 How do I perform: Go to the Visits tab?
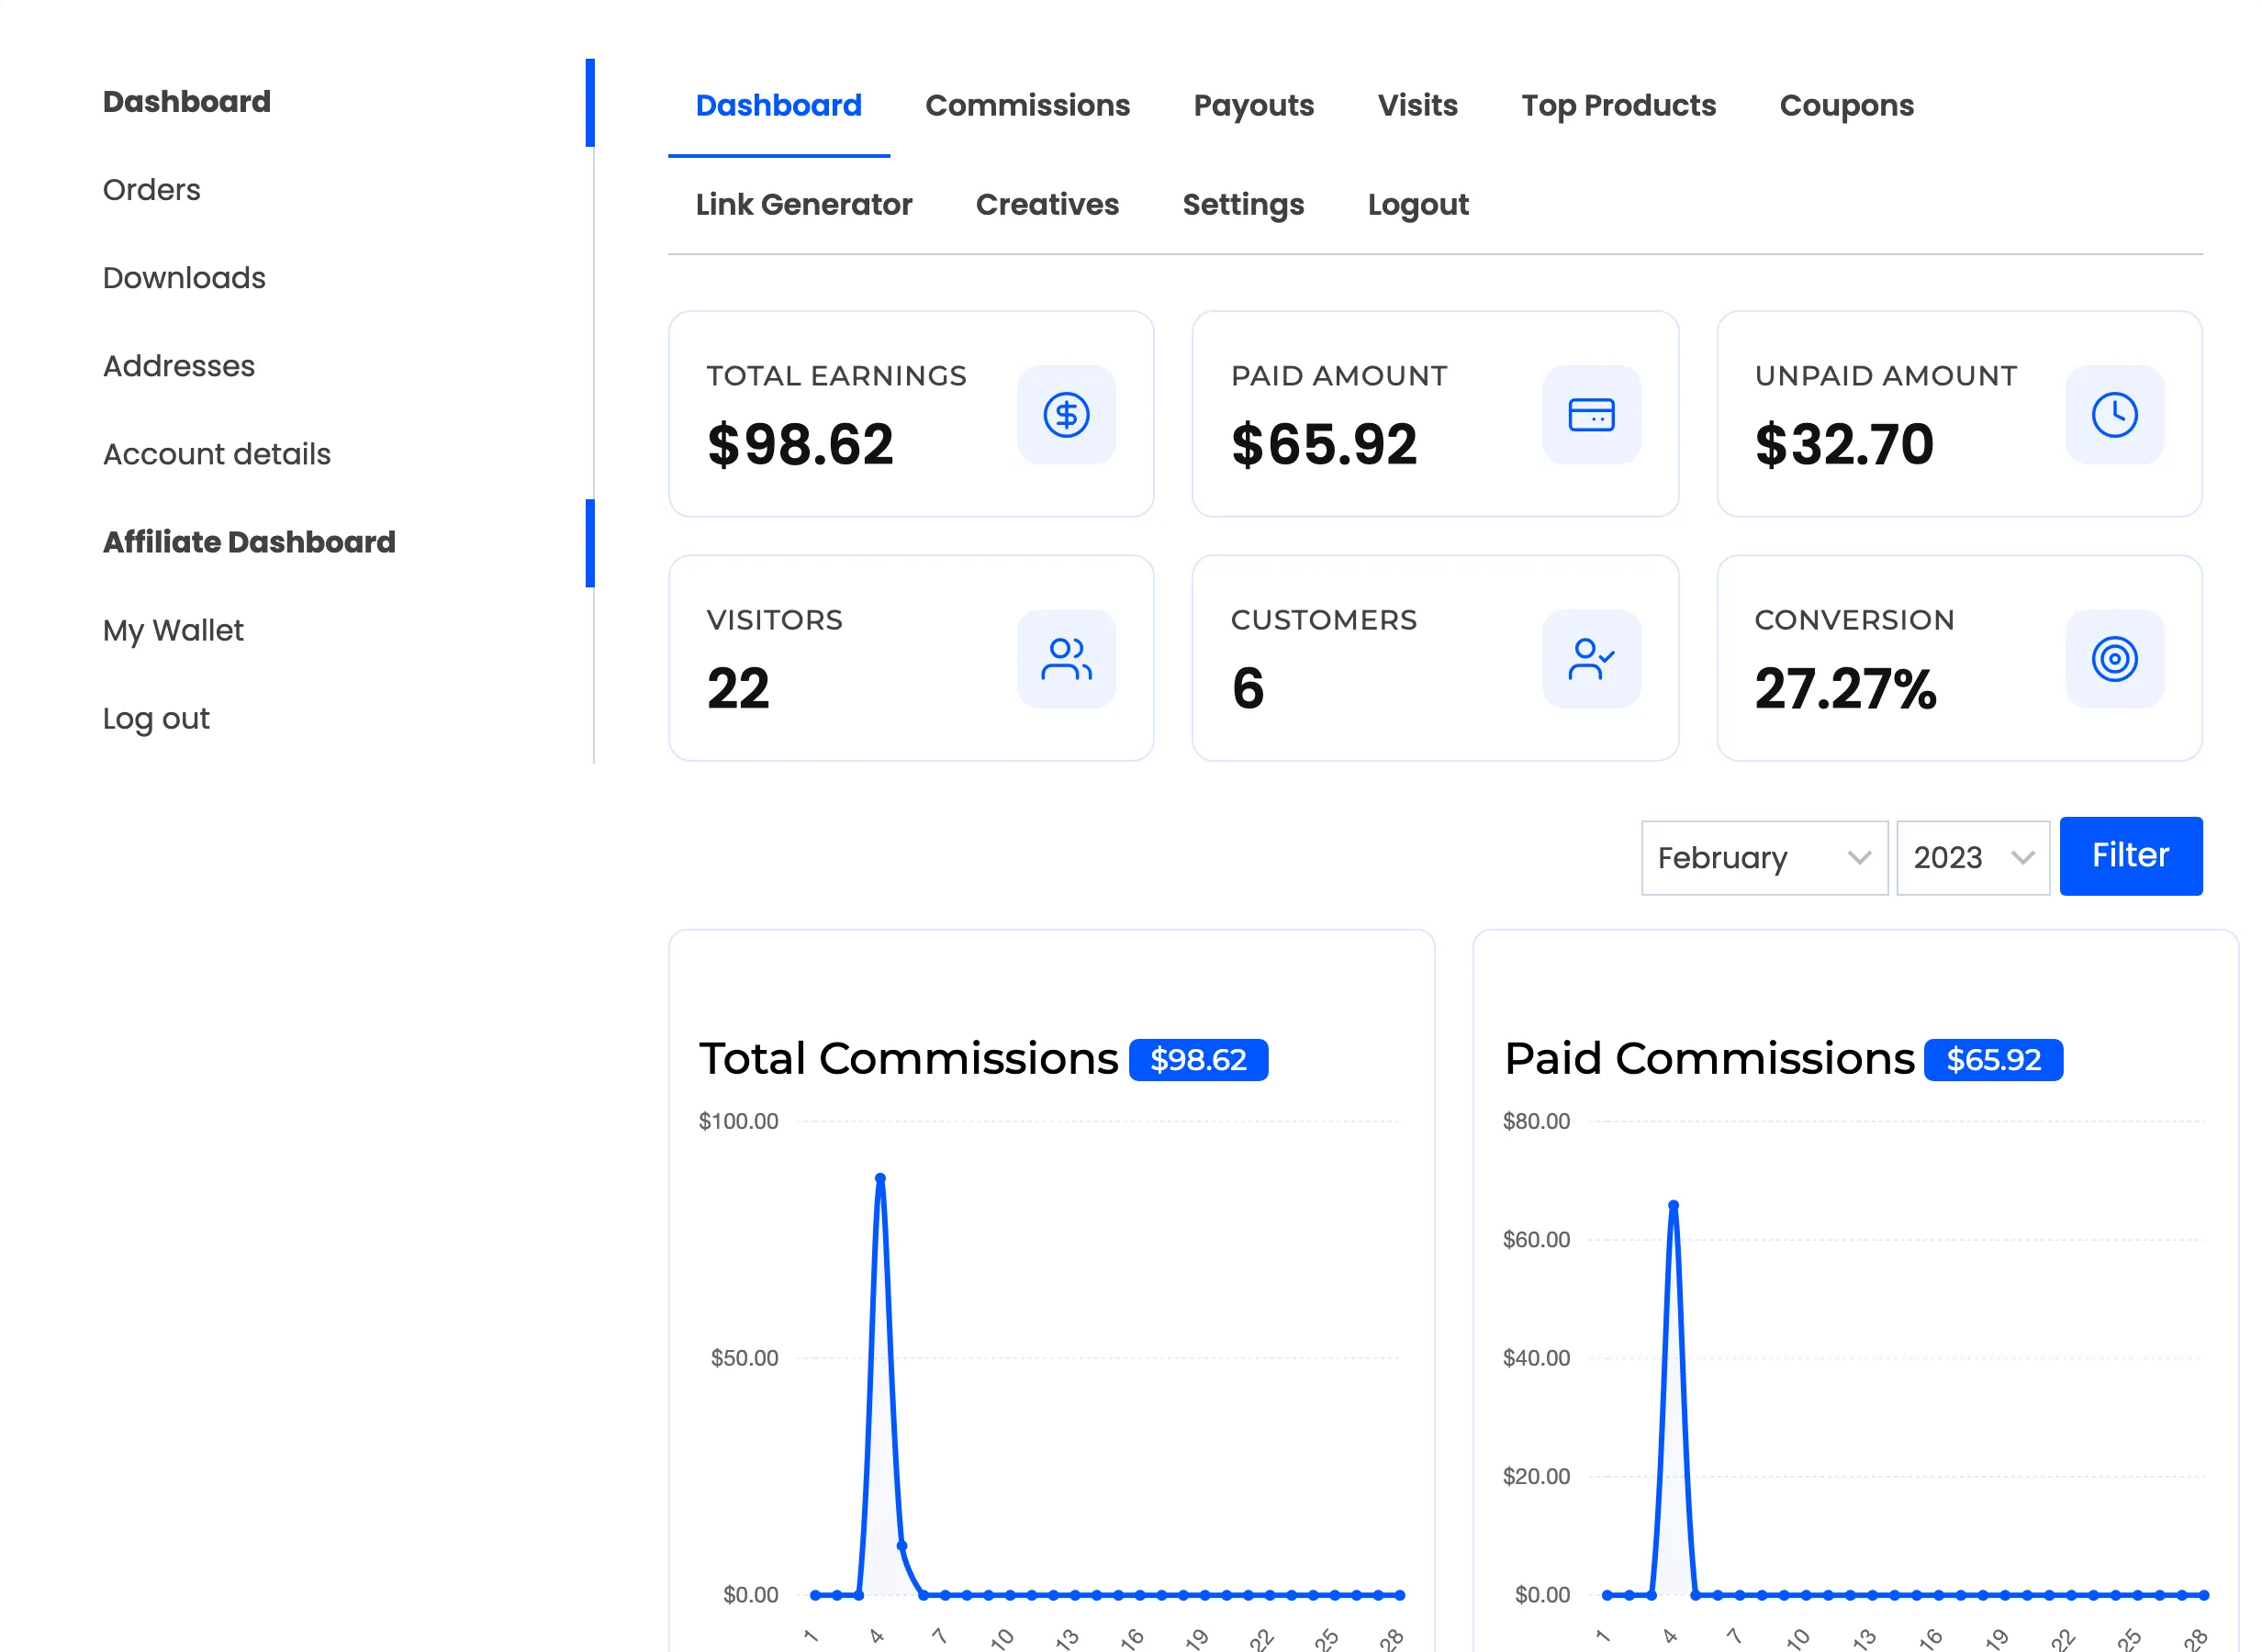pyautogui.click(x=1417, y=106)
